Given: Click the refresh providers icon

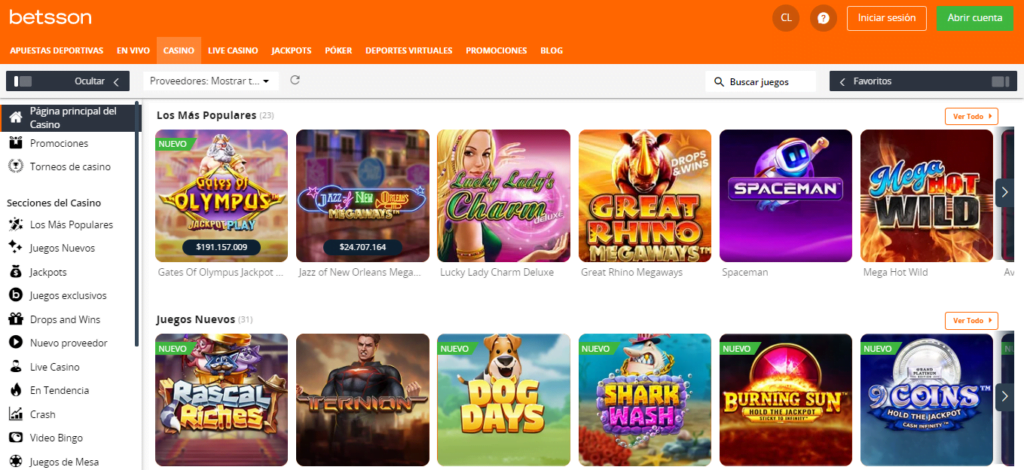Looking at the screenshot, I should [295, 80].
